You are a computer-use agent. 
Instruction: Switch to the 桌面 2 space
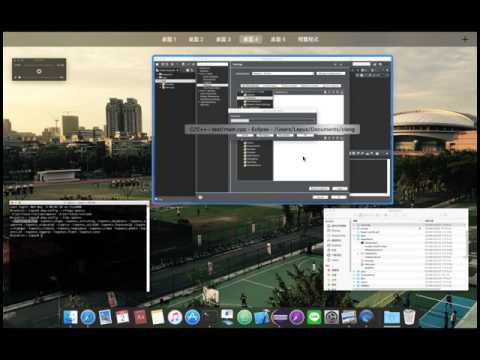tap(196, 39)
